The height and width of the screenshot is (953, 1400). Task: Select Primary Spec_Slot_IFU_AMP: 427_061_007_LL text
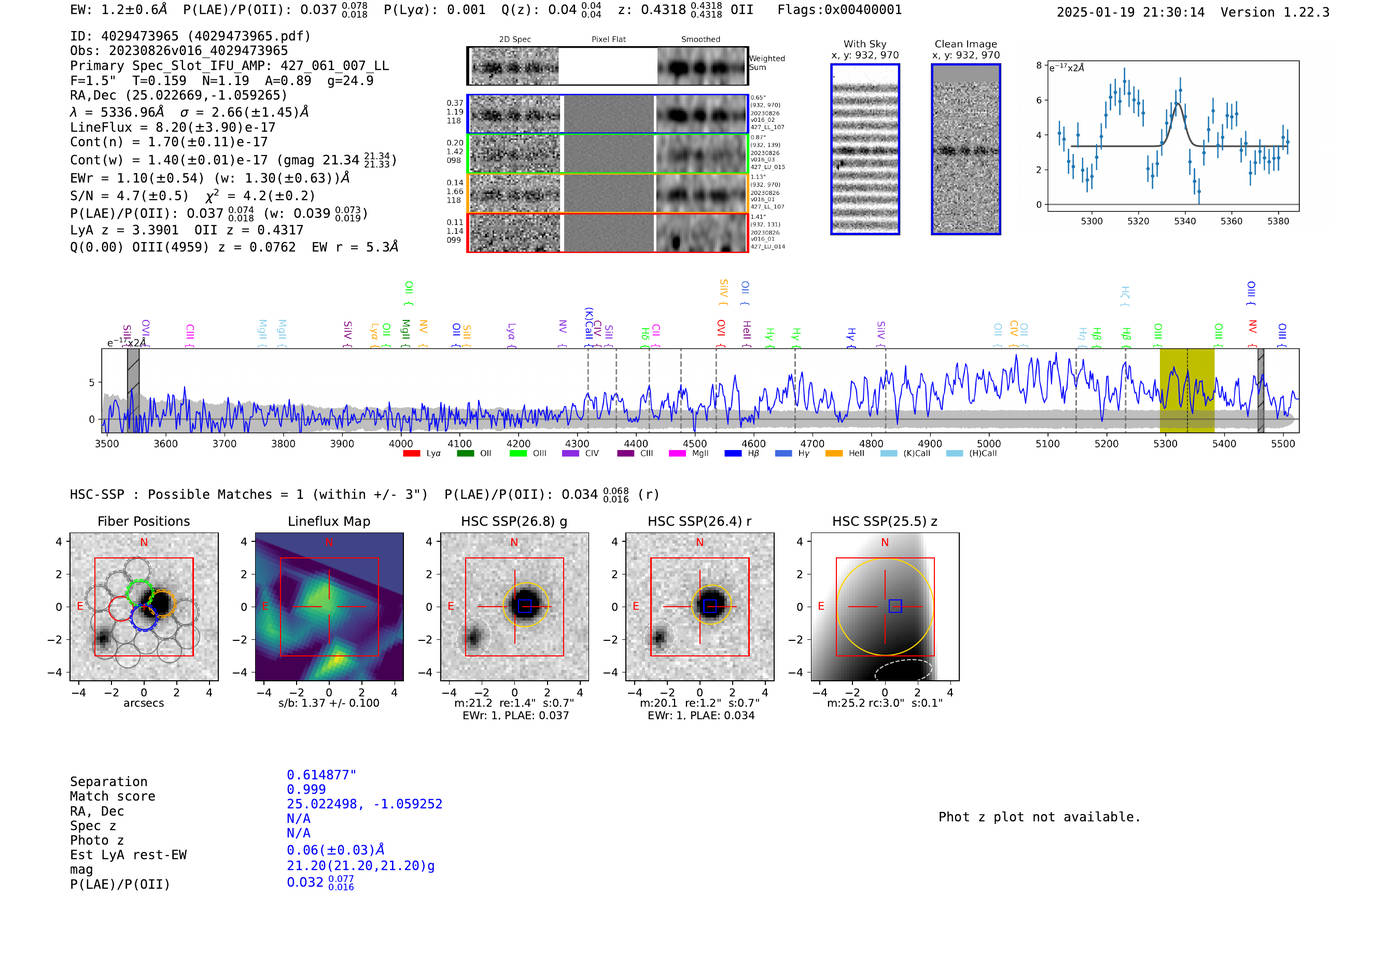click(x=229, y=65)
